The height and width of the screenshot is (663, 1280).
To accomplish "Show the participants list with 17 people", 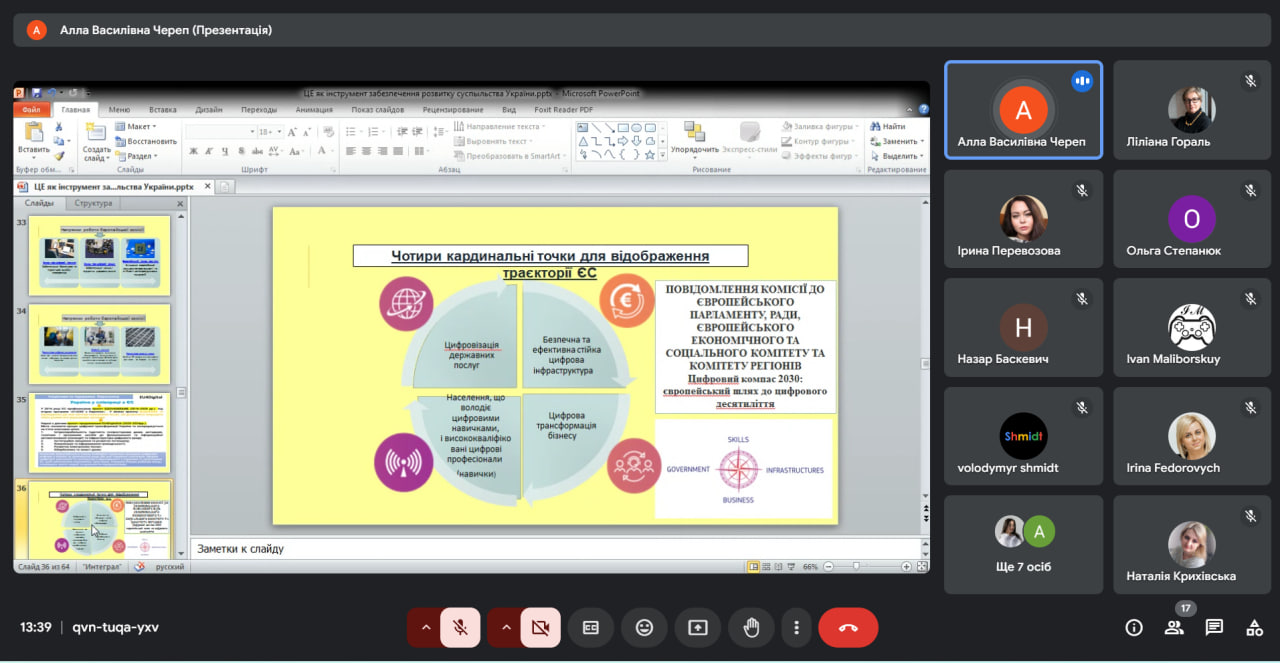I will point(1174,628).
